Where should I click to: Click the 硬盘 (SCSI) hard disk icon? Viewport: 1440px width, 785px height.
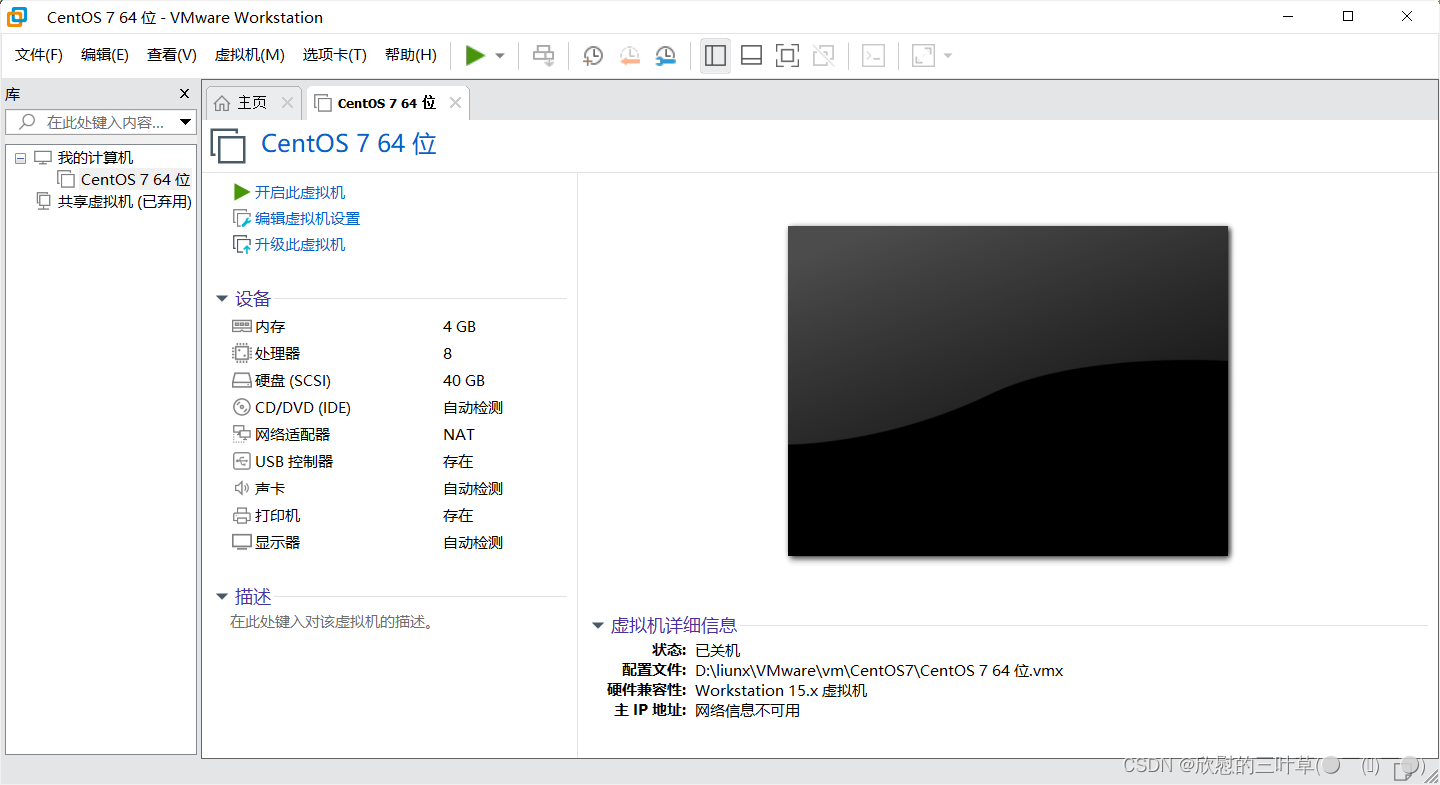pyautogui.click(x=241, y=381)
